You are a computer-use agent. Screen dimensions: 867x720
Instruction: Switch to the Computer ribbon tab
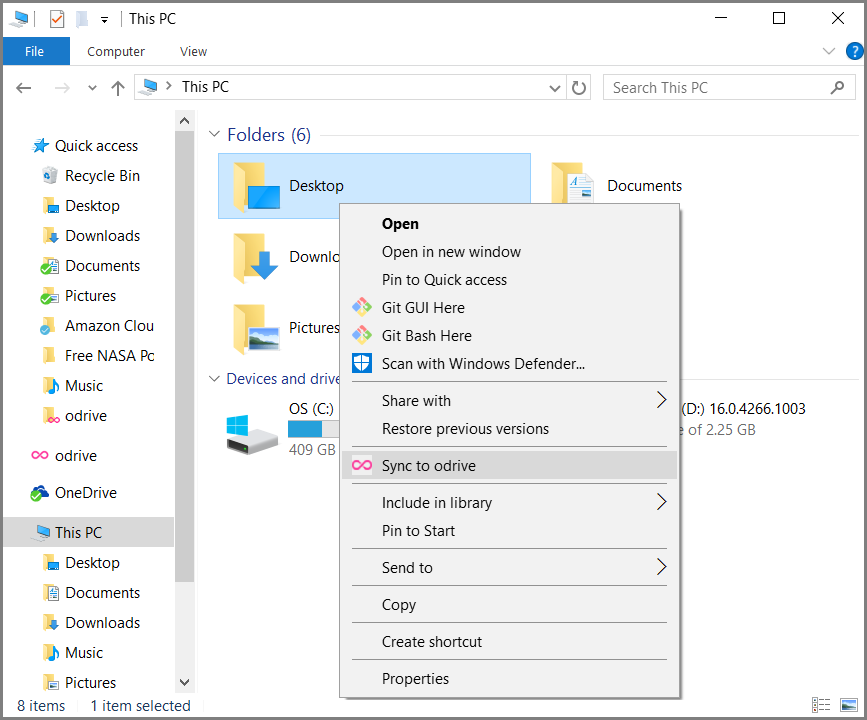pos(116,51)
